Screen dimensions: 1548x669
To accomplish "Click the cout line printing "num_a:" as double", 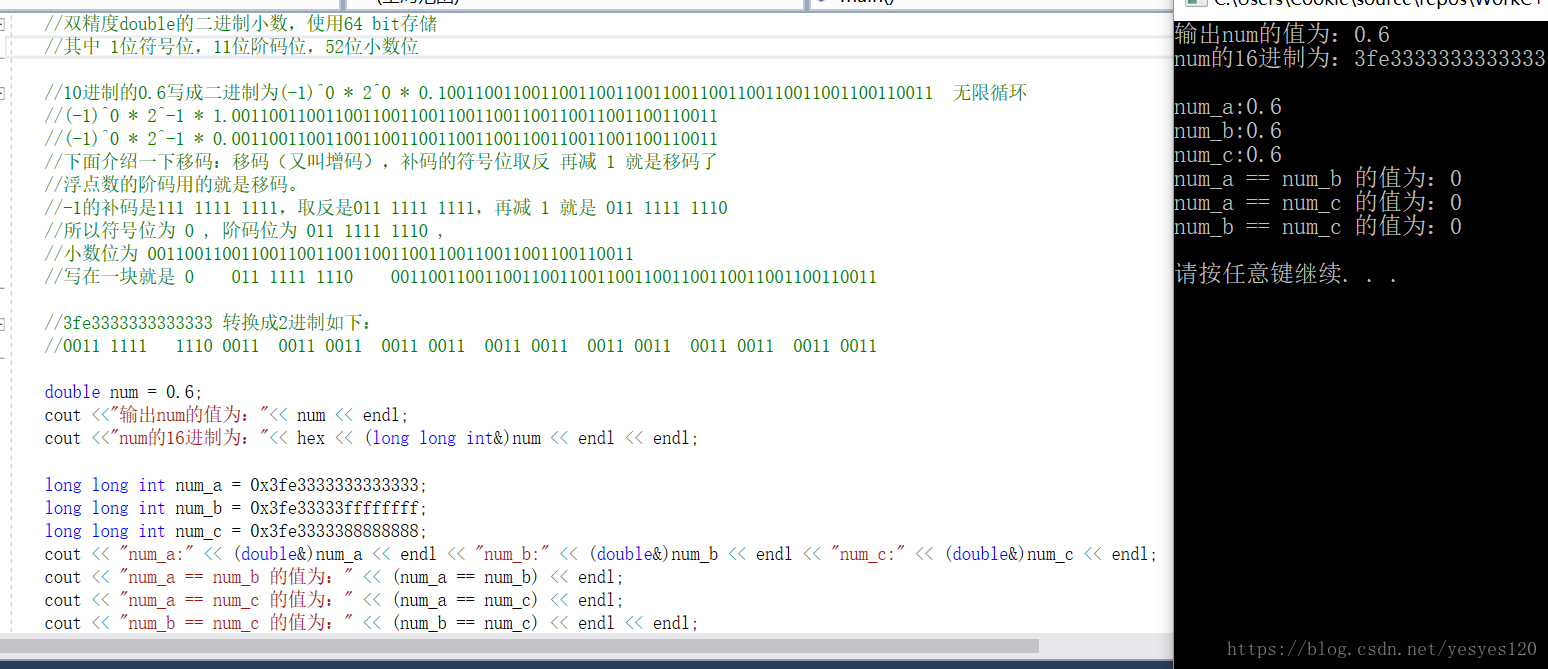I will pos(601,554).
